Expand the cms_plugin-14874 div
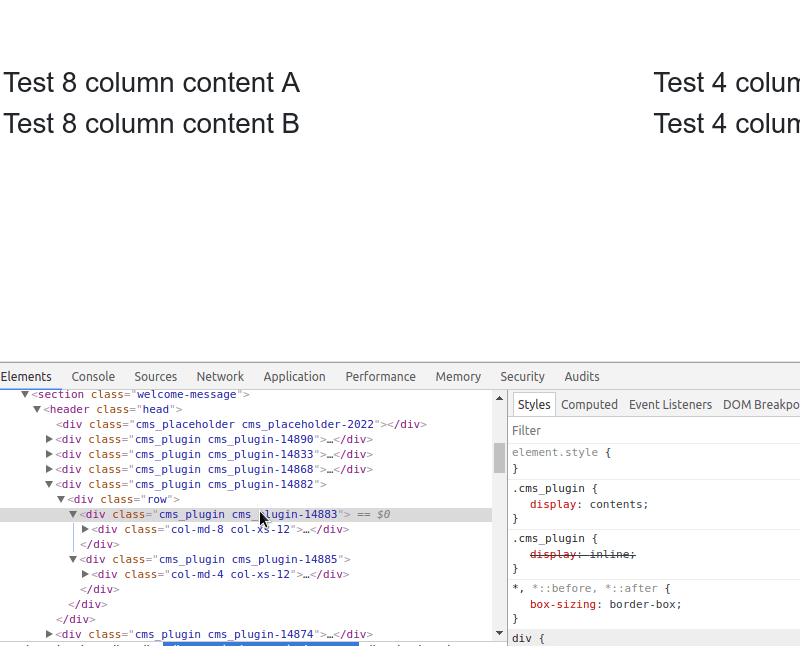 tap(49, 634)
